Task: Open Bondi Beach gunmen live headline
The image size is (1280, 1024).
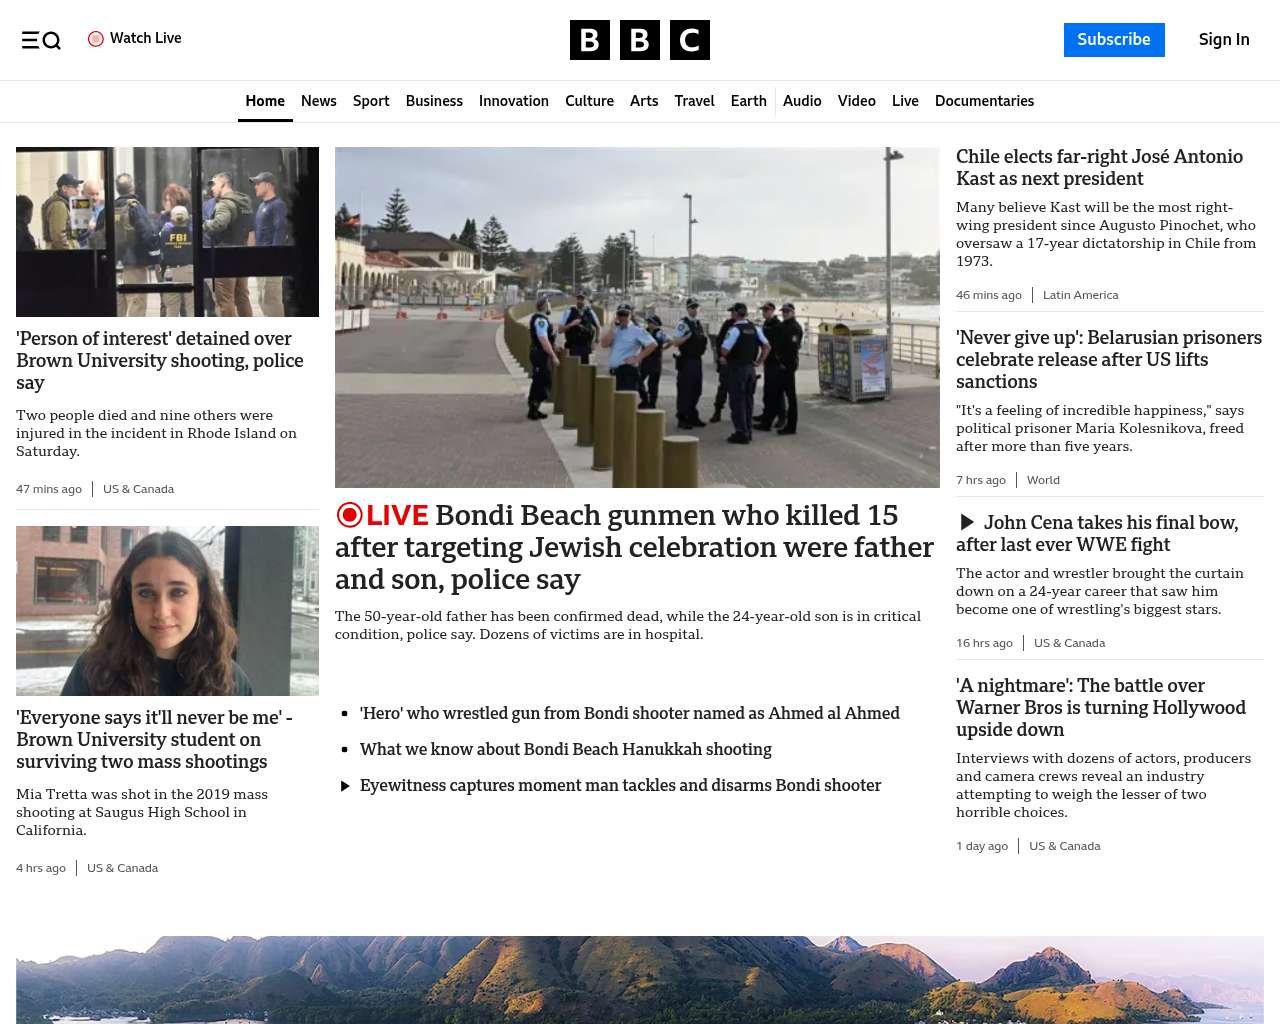Action: pyautogui.click(x=634, y=547)
